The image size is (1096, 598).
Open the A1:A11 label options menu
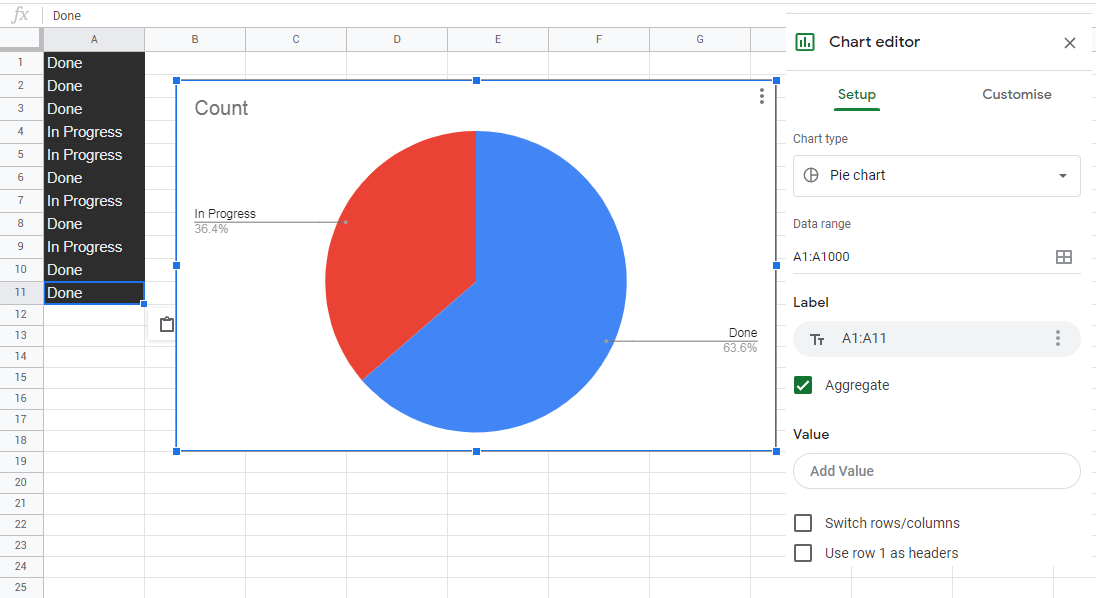pos(1058,339)
